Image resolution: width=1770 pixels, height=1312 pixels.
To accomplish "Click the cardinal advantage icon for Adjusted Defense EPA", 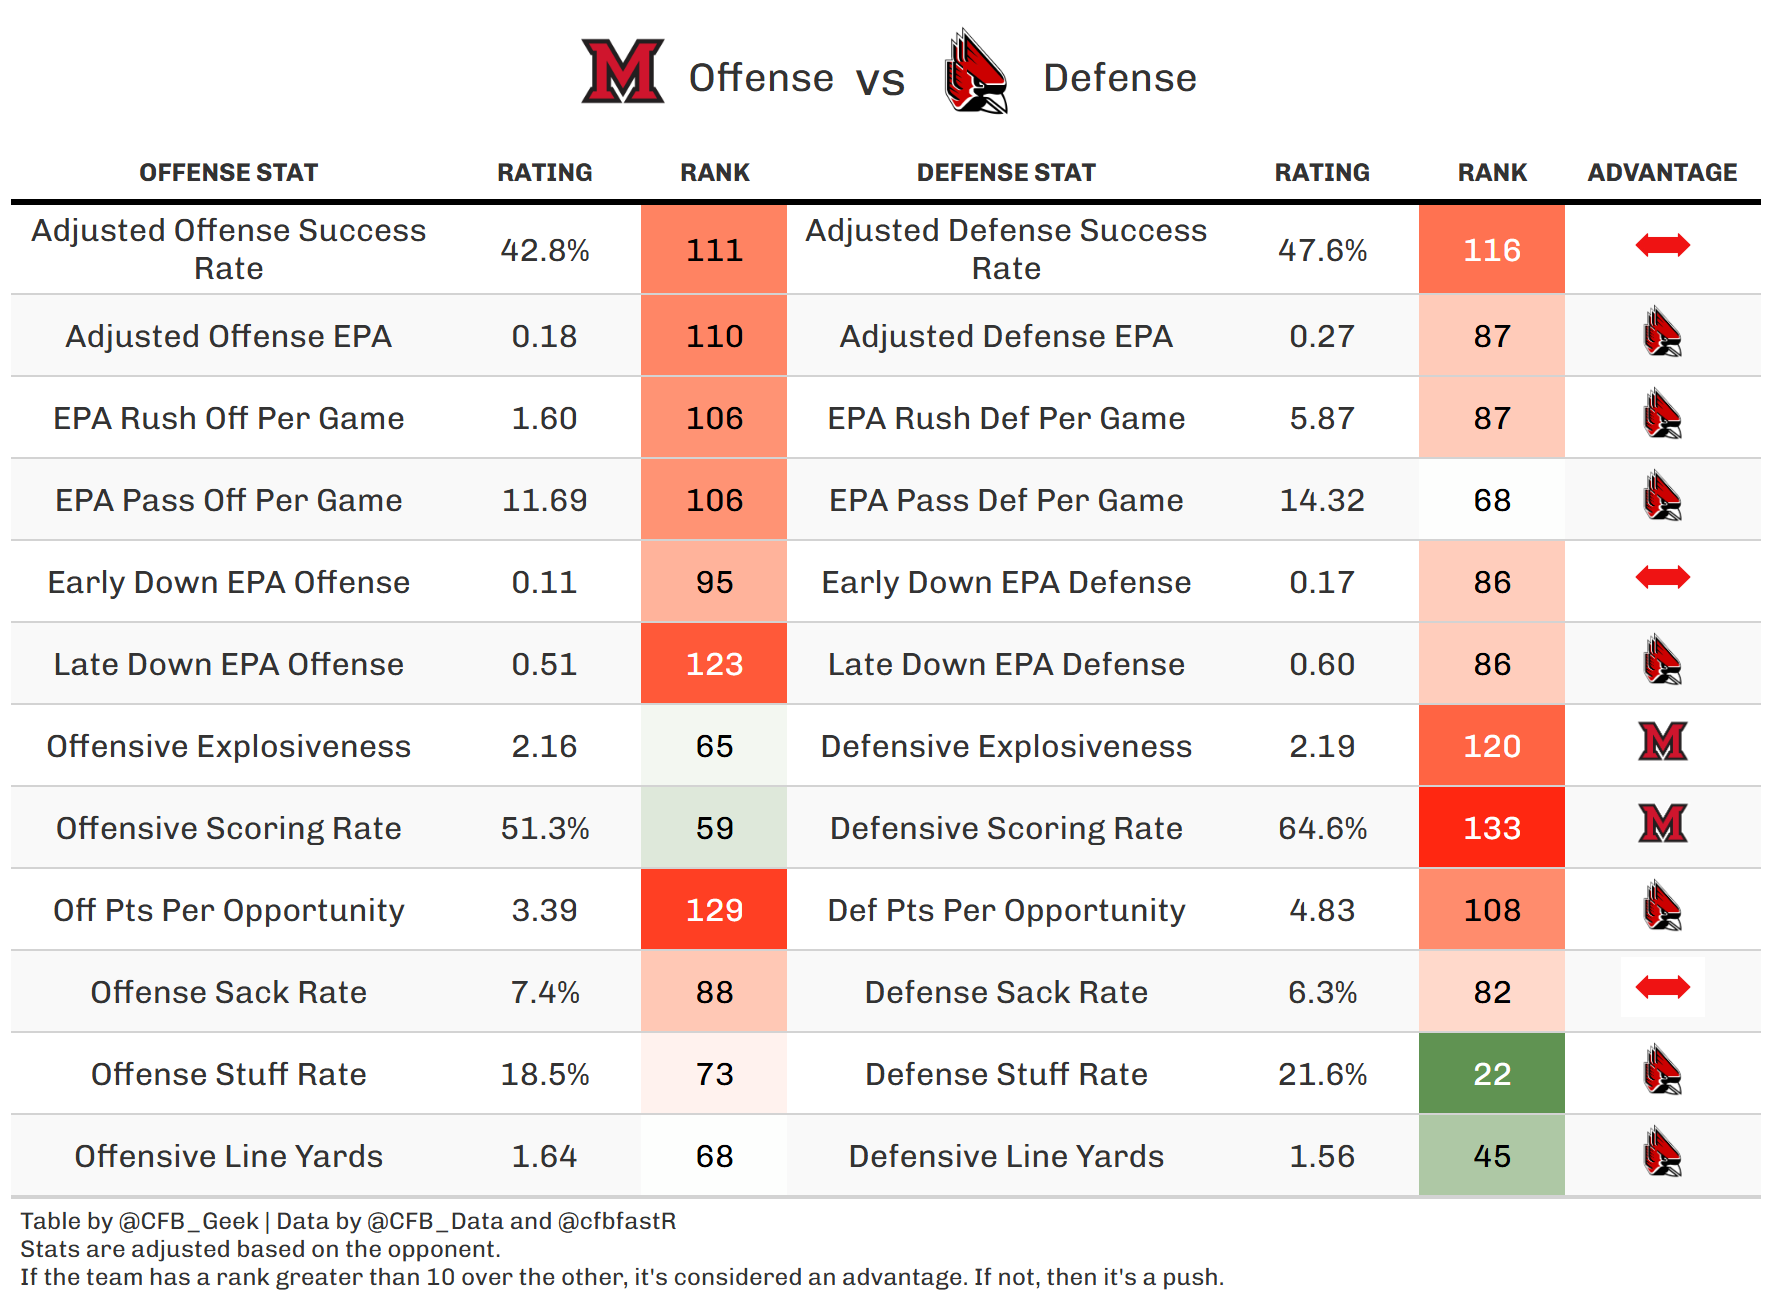I will 1662,333.
